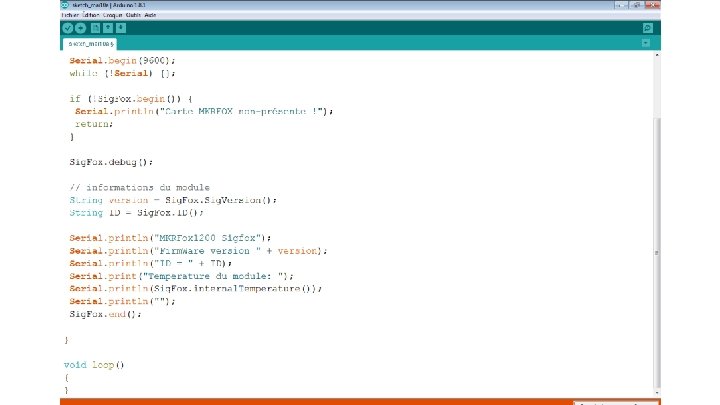Viewport: 720px width, 405px height.
Task: Click the 'MKRFox1200 Sigfox' println line
Action: 170,238
